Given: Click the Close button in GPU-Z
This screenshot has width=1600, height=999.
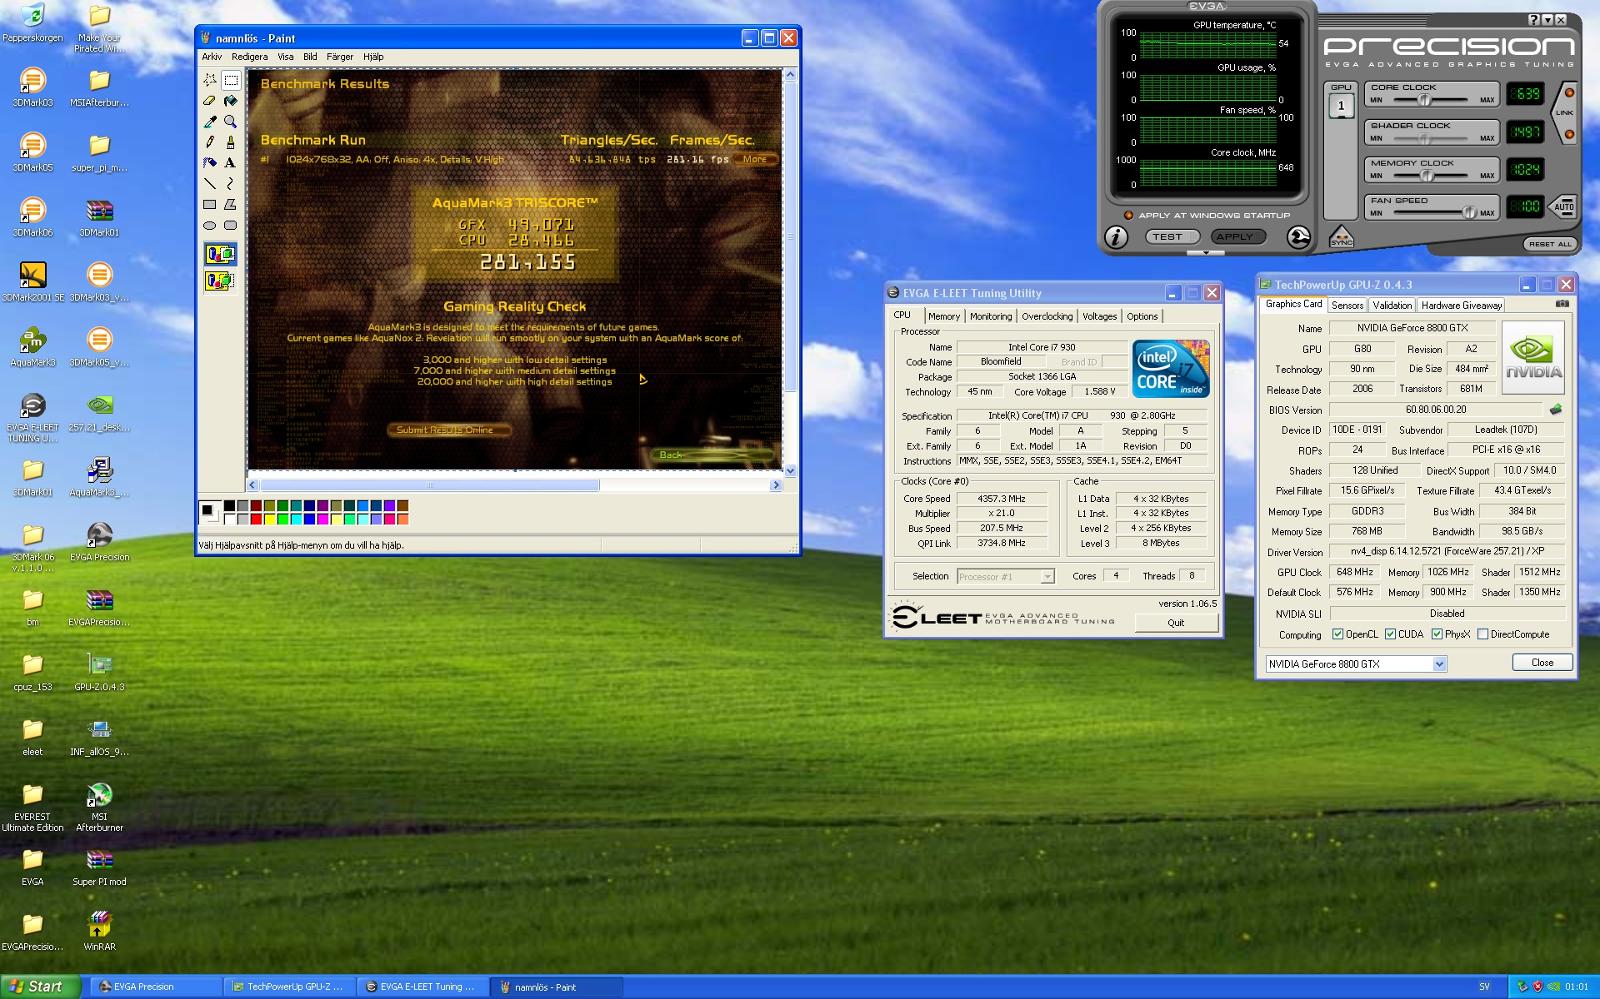Looking at the screenshot, I should [1542, 662].
